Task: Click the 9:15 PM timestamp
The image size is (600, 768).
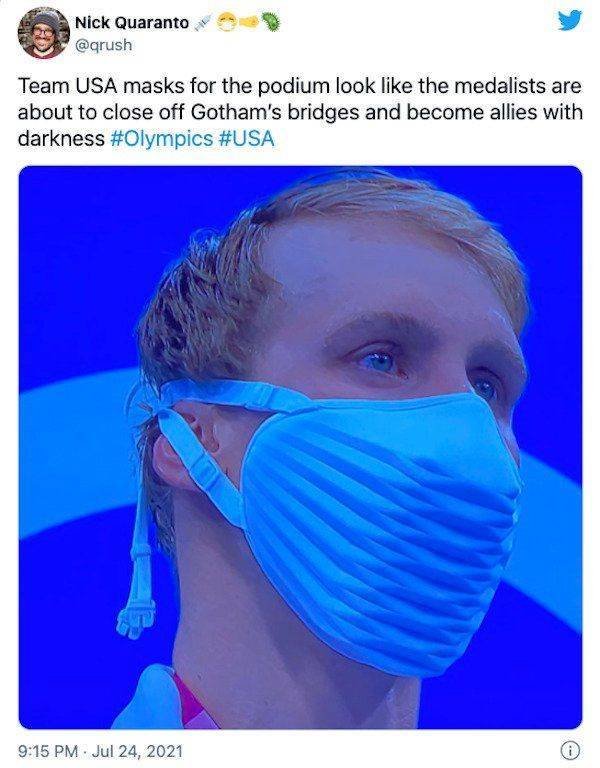Action: [48, 751]
